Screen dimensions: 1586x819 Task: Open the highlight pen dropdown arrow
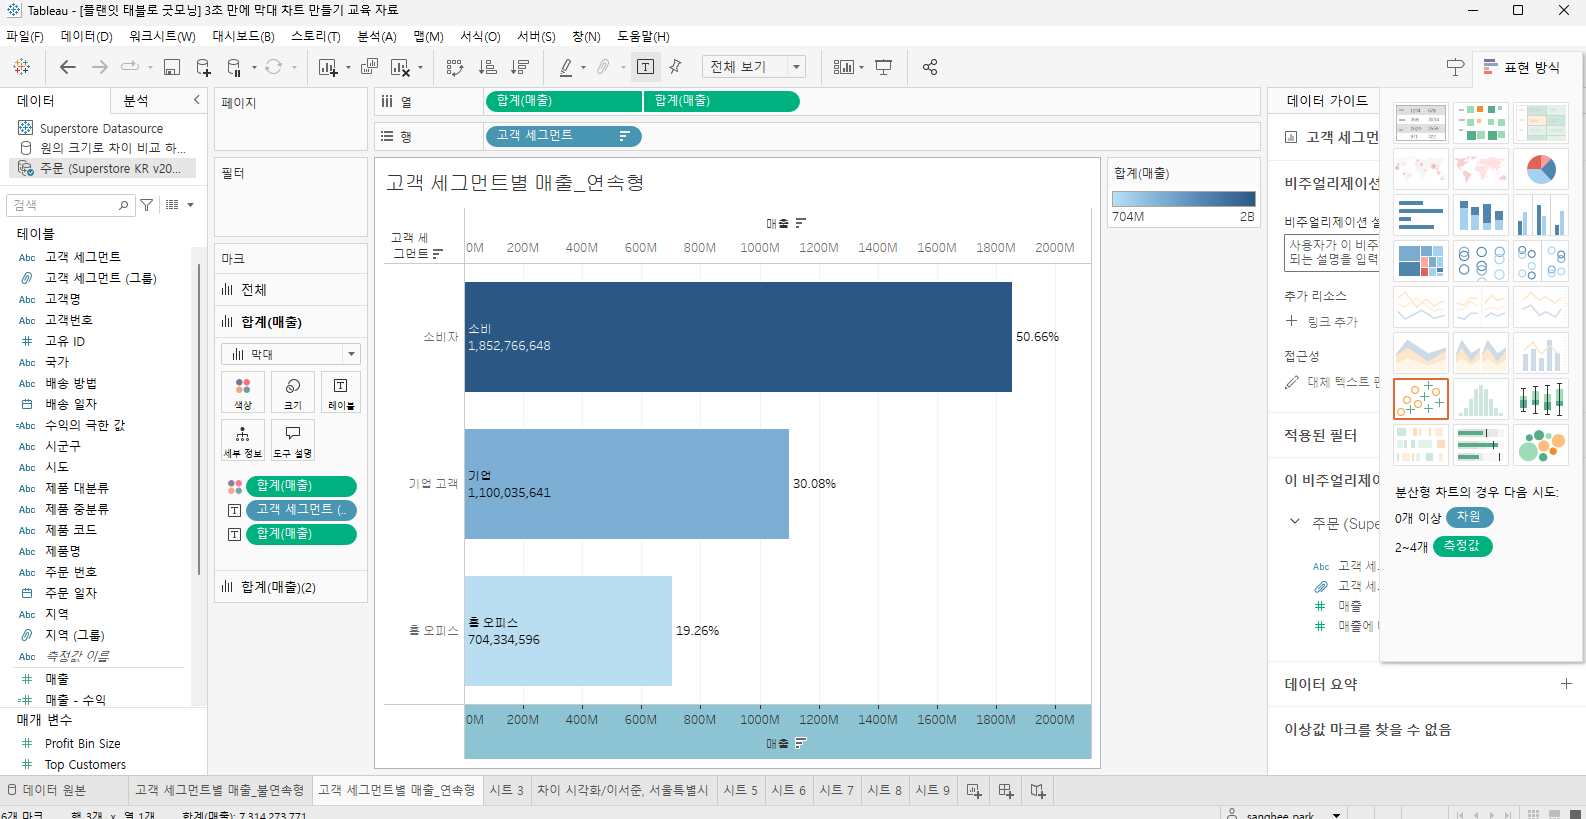pyautogui.click(x=583, y=68)
